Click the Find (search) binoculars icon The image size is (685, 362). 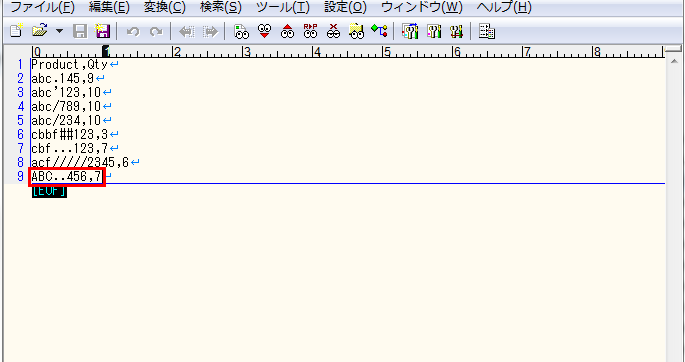[x=242, y=31]
